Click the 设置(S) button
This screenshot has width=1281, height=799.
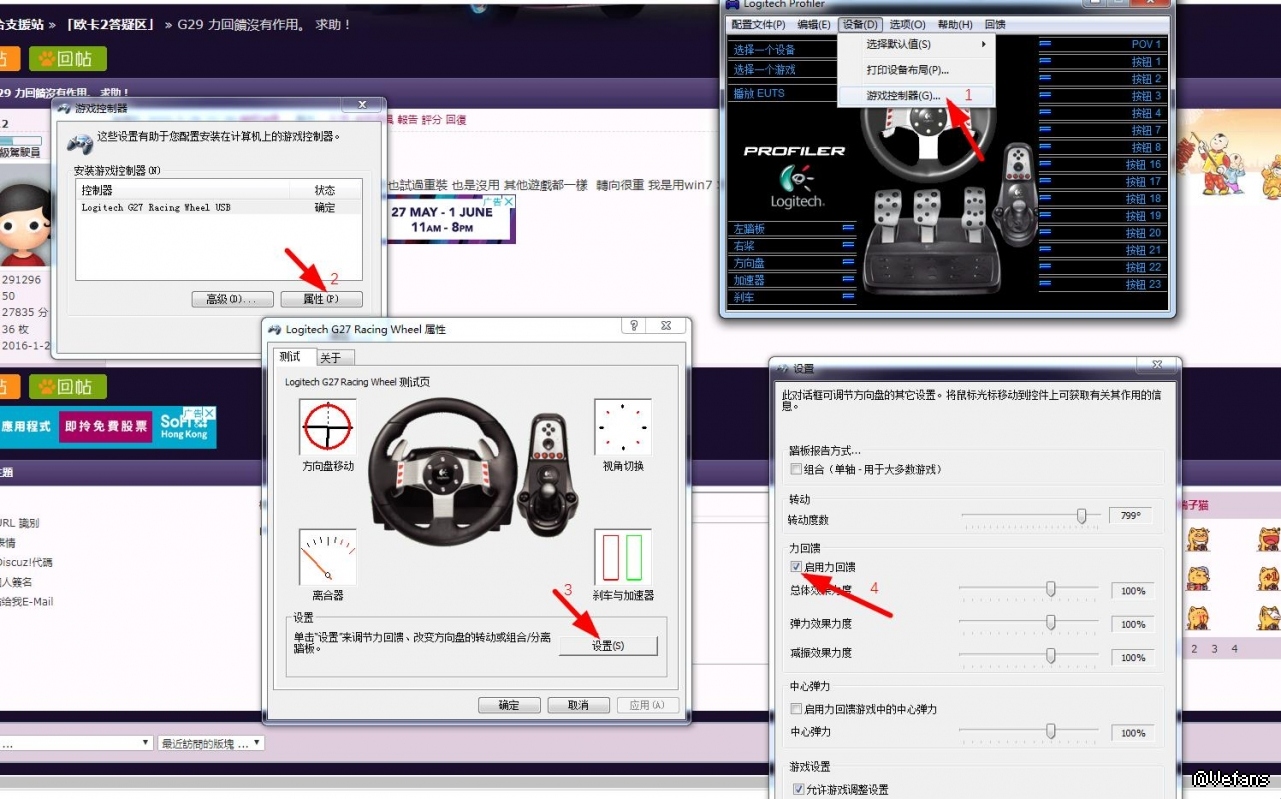(607, 646)
